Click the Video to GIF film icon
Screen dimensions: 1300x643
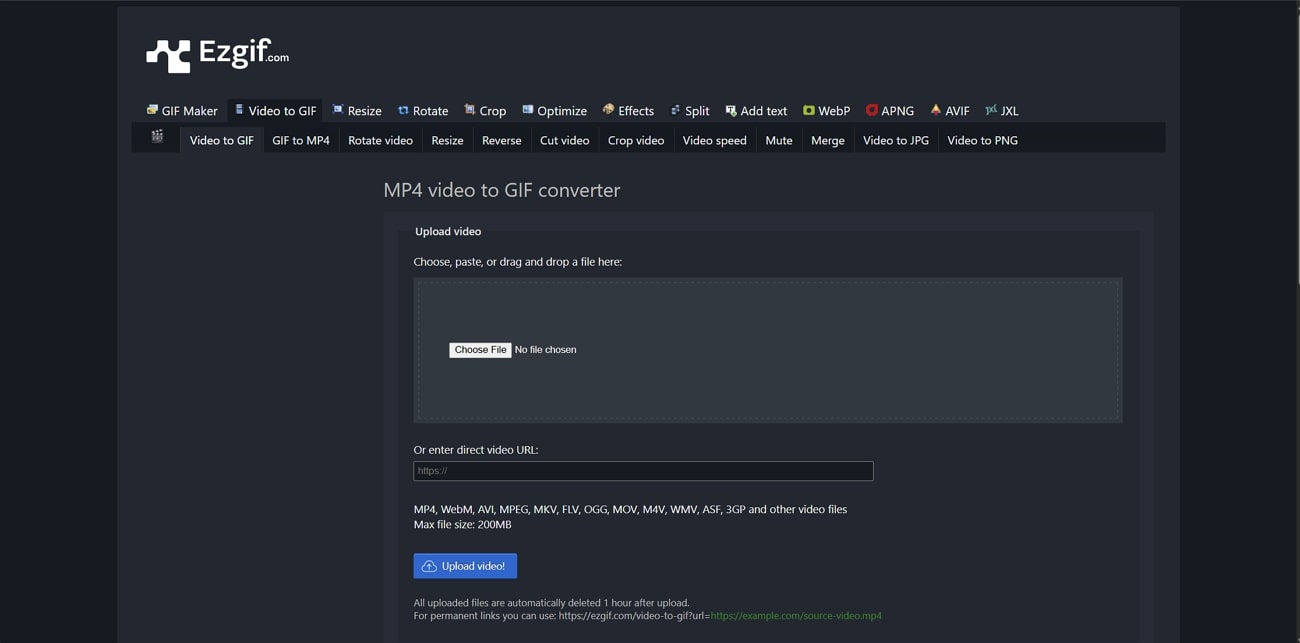coord(239,110)
